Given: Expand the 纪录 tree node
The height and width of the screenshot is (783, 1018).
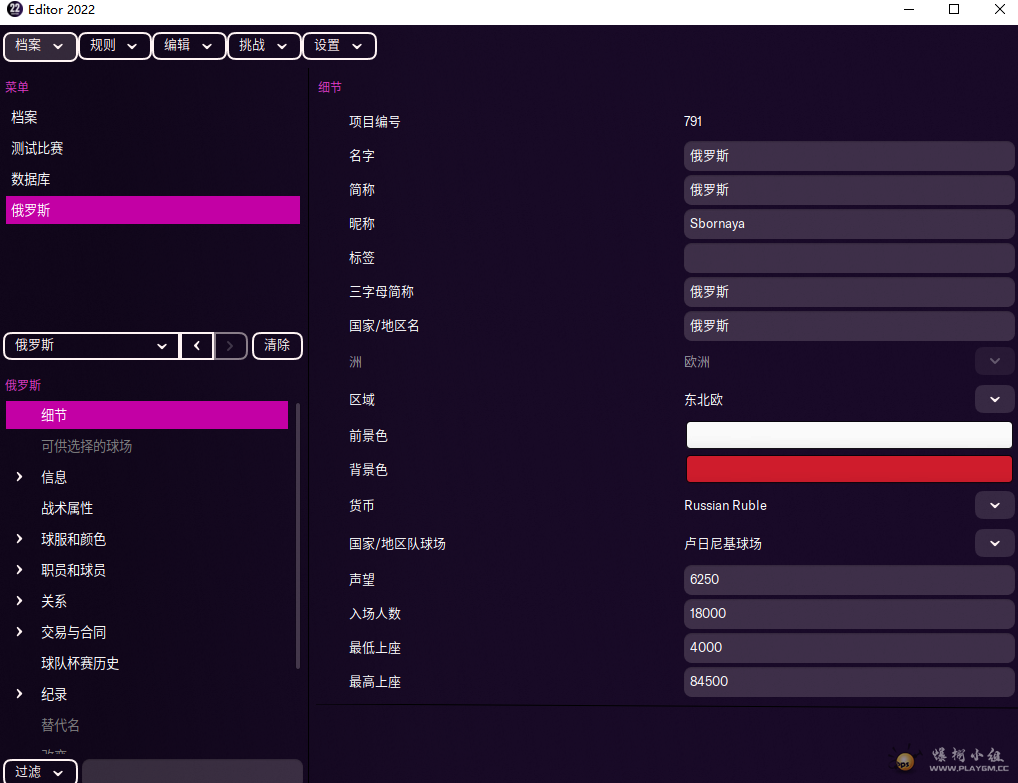Looking at the screenshot, I should (20, 695).
